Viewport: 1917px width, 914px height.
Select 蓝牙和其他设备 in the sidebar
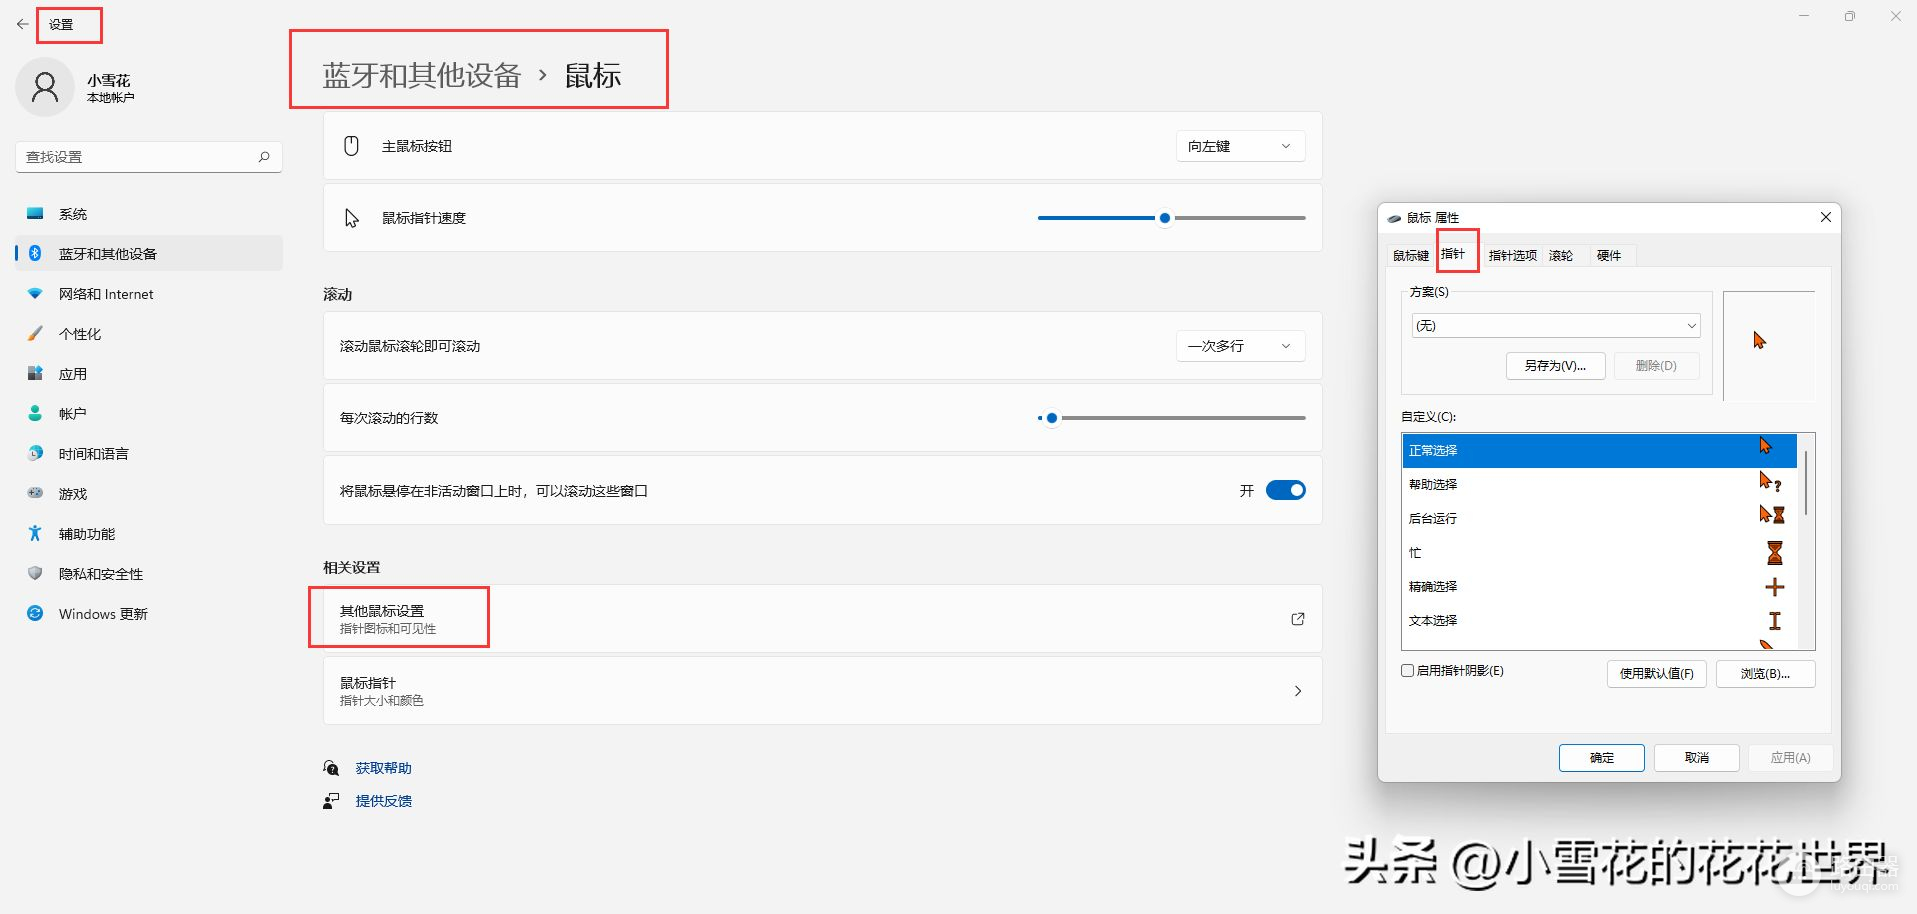[149, 254]
